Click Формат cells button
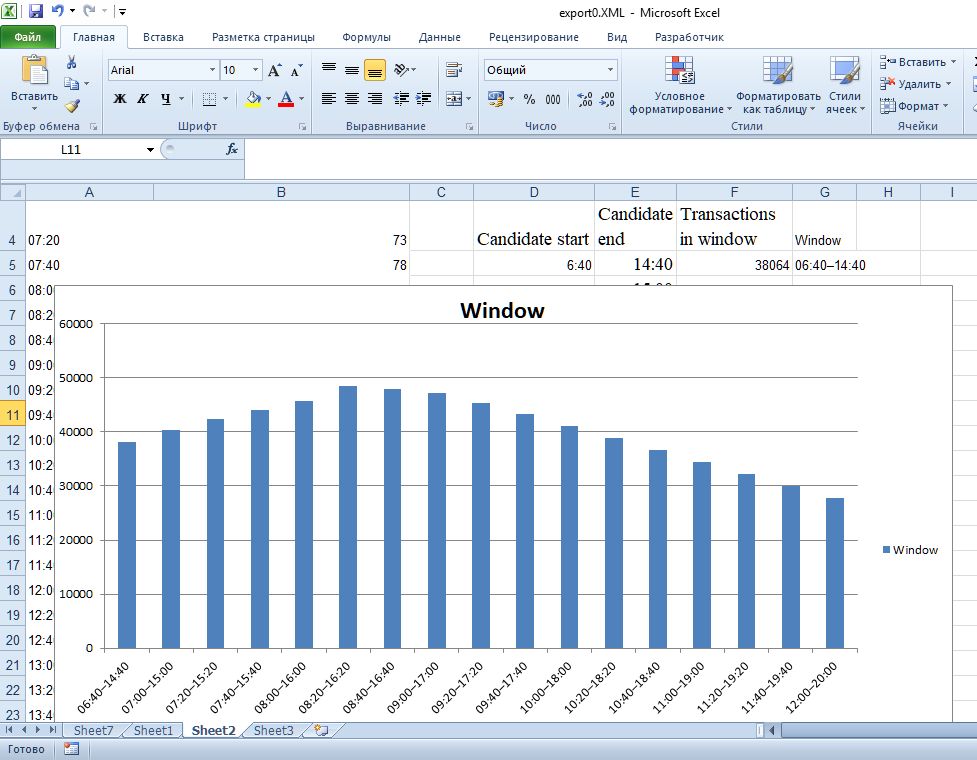This screenshot has width=977, height=760. point(913,106)
